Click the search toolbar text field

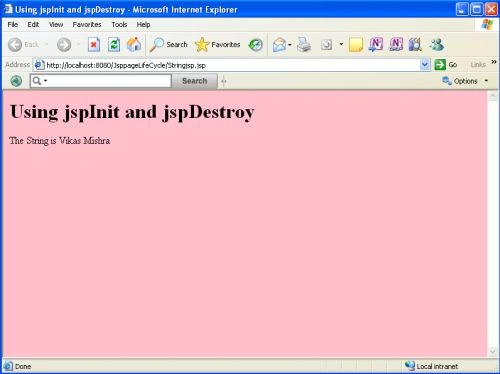(x=101, y=81)
